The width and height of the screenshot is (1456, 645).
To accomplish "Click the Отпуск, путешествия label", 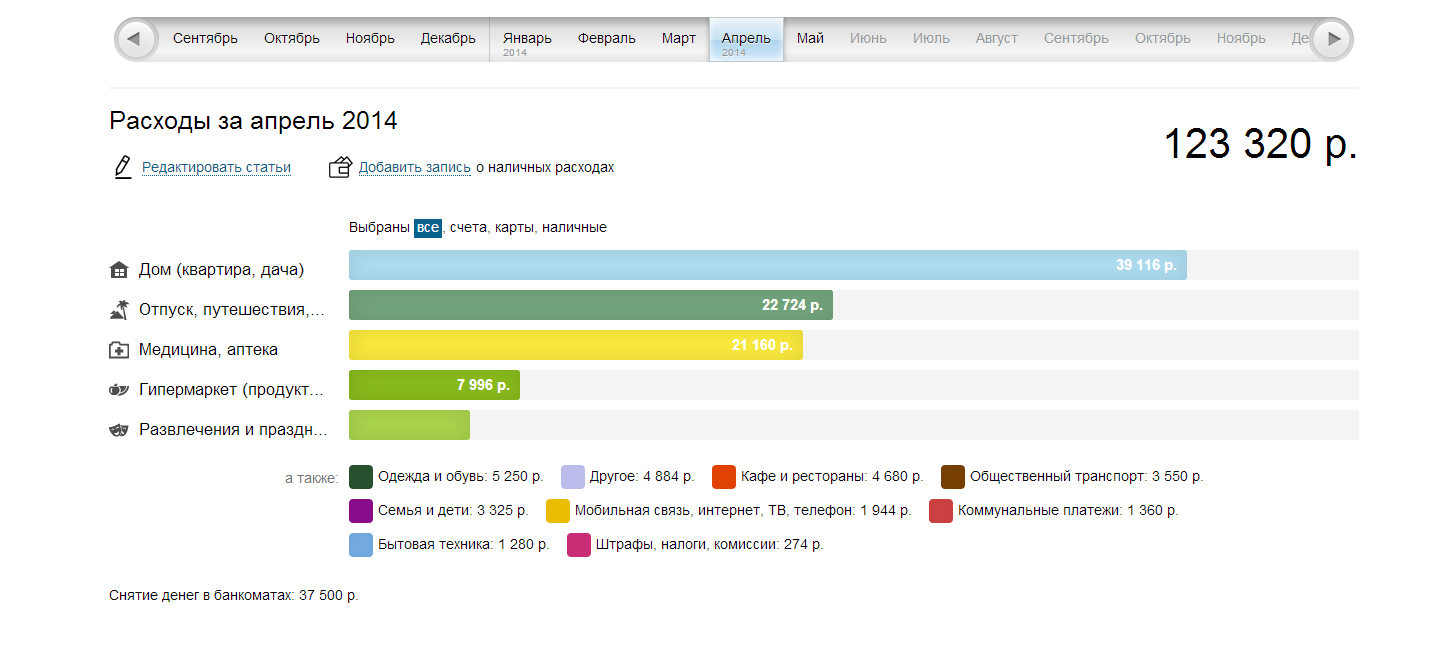I will coord(232,310).
